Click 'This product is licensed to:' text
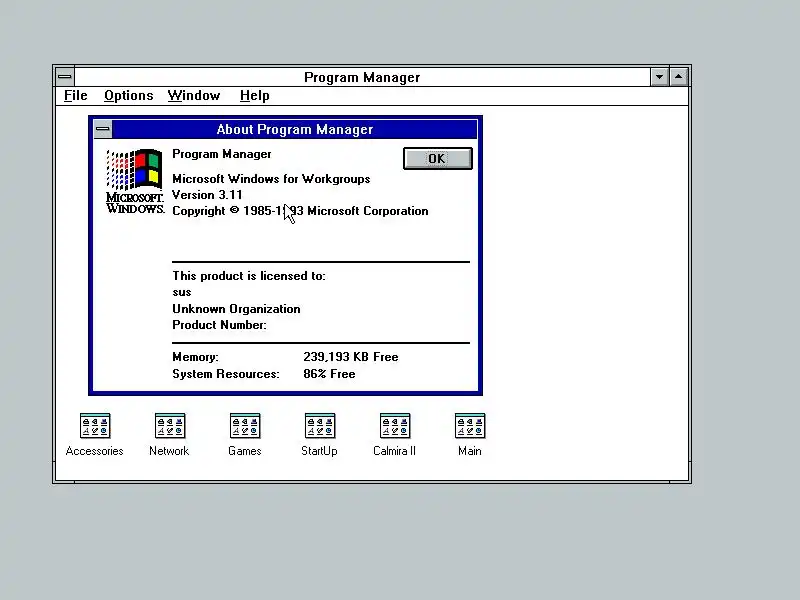800x600 pixels. click(248, 276)
